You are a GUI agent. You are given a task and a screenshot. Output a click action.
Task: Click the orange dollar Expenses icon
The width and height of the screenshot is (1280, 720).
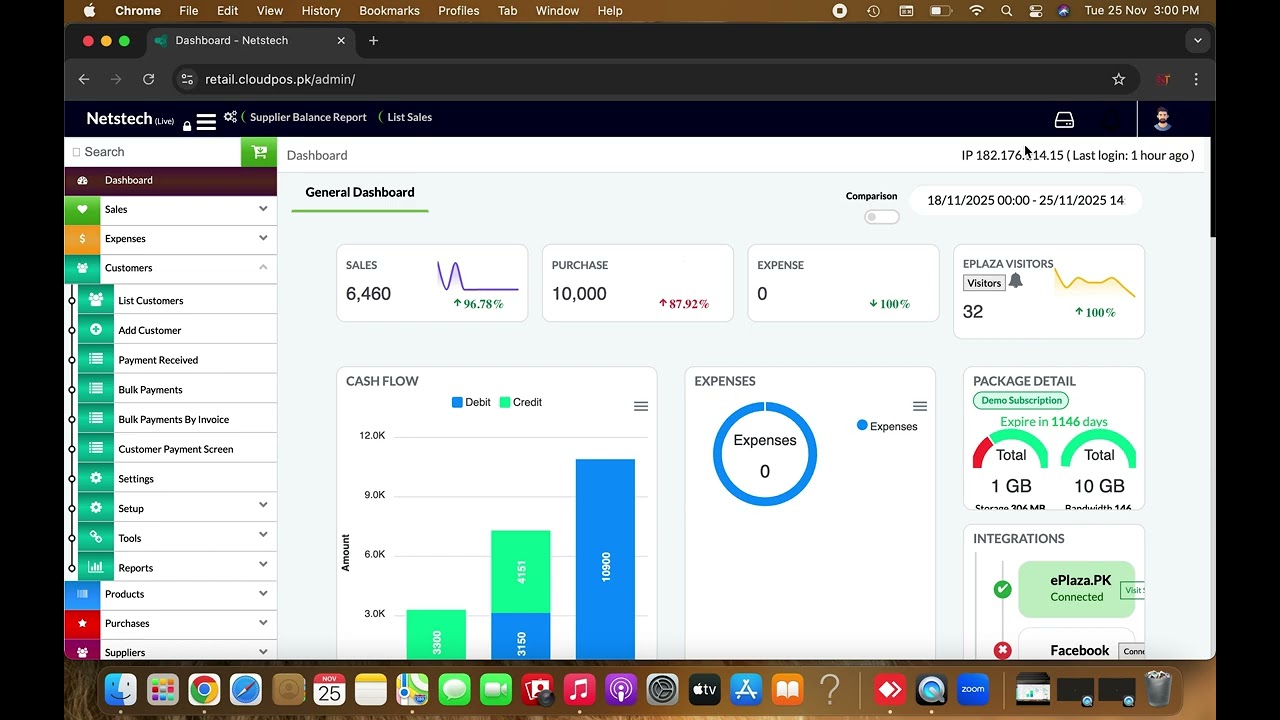[82, 239]
